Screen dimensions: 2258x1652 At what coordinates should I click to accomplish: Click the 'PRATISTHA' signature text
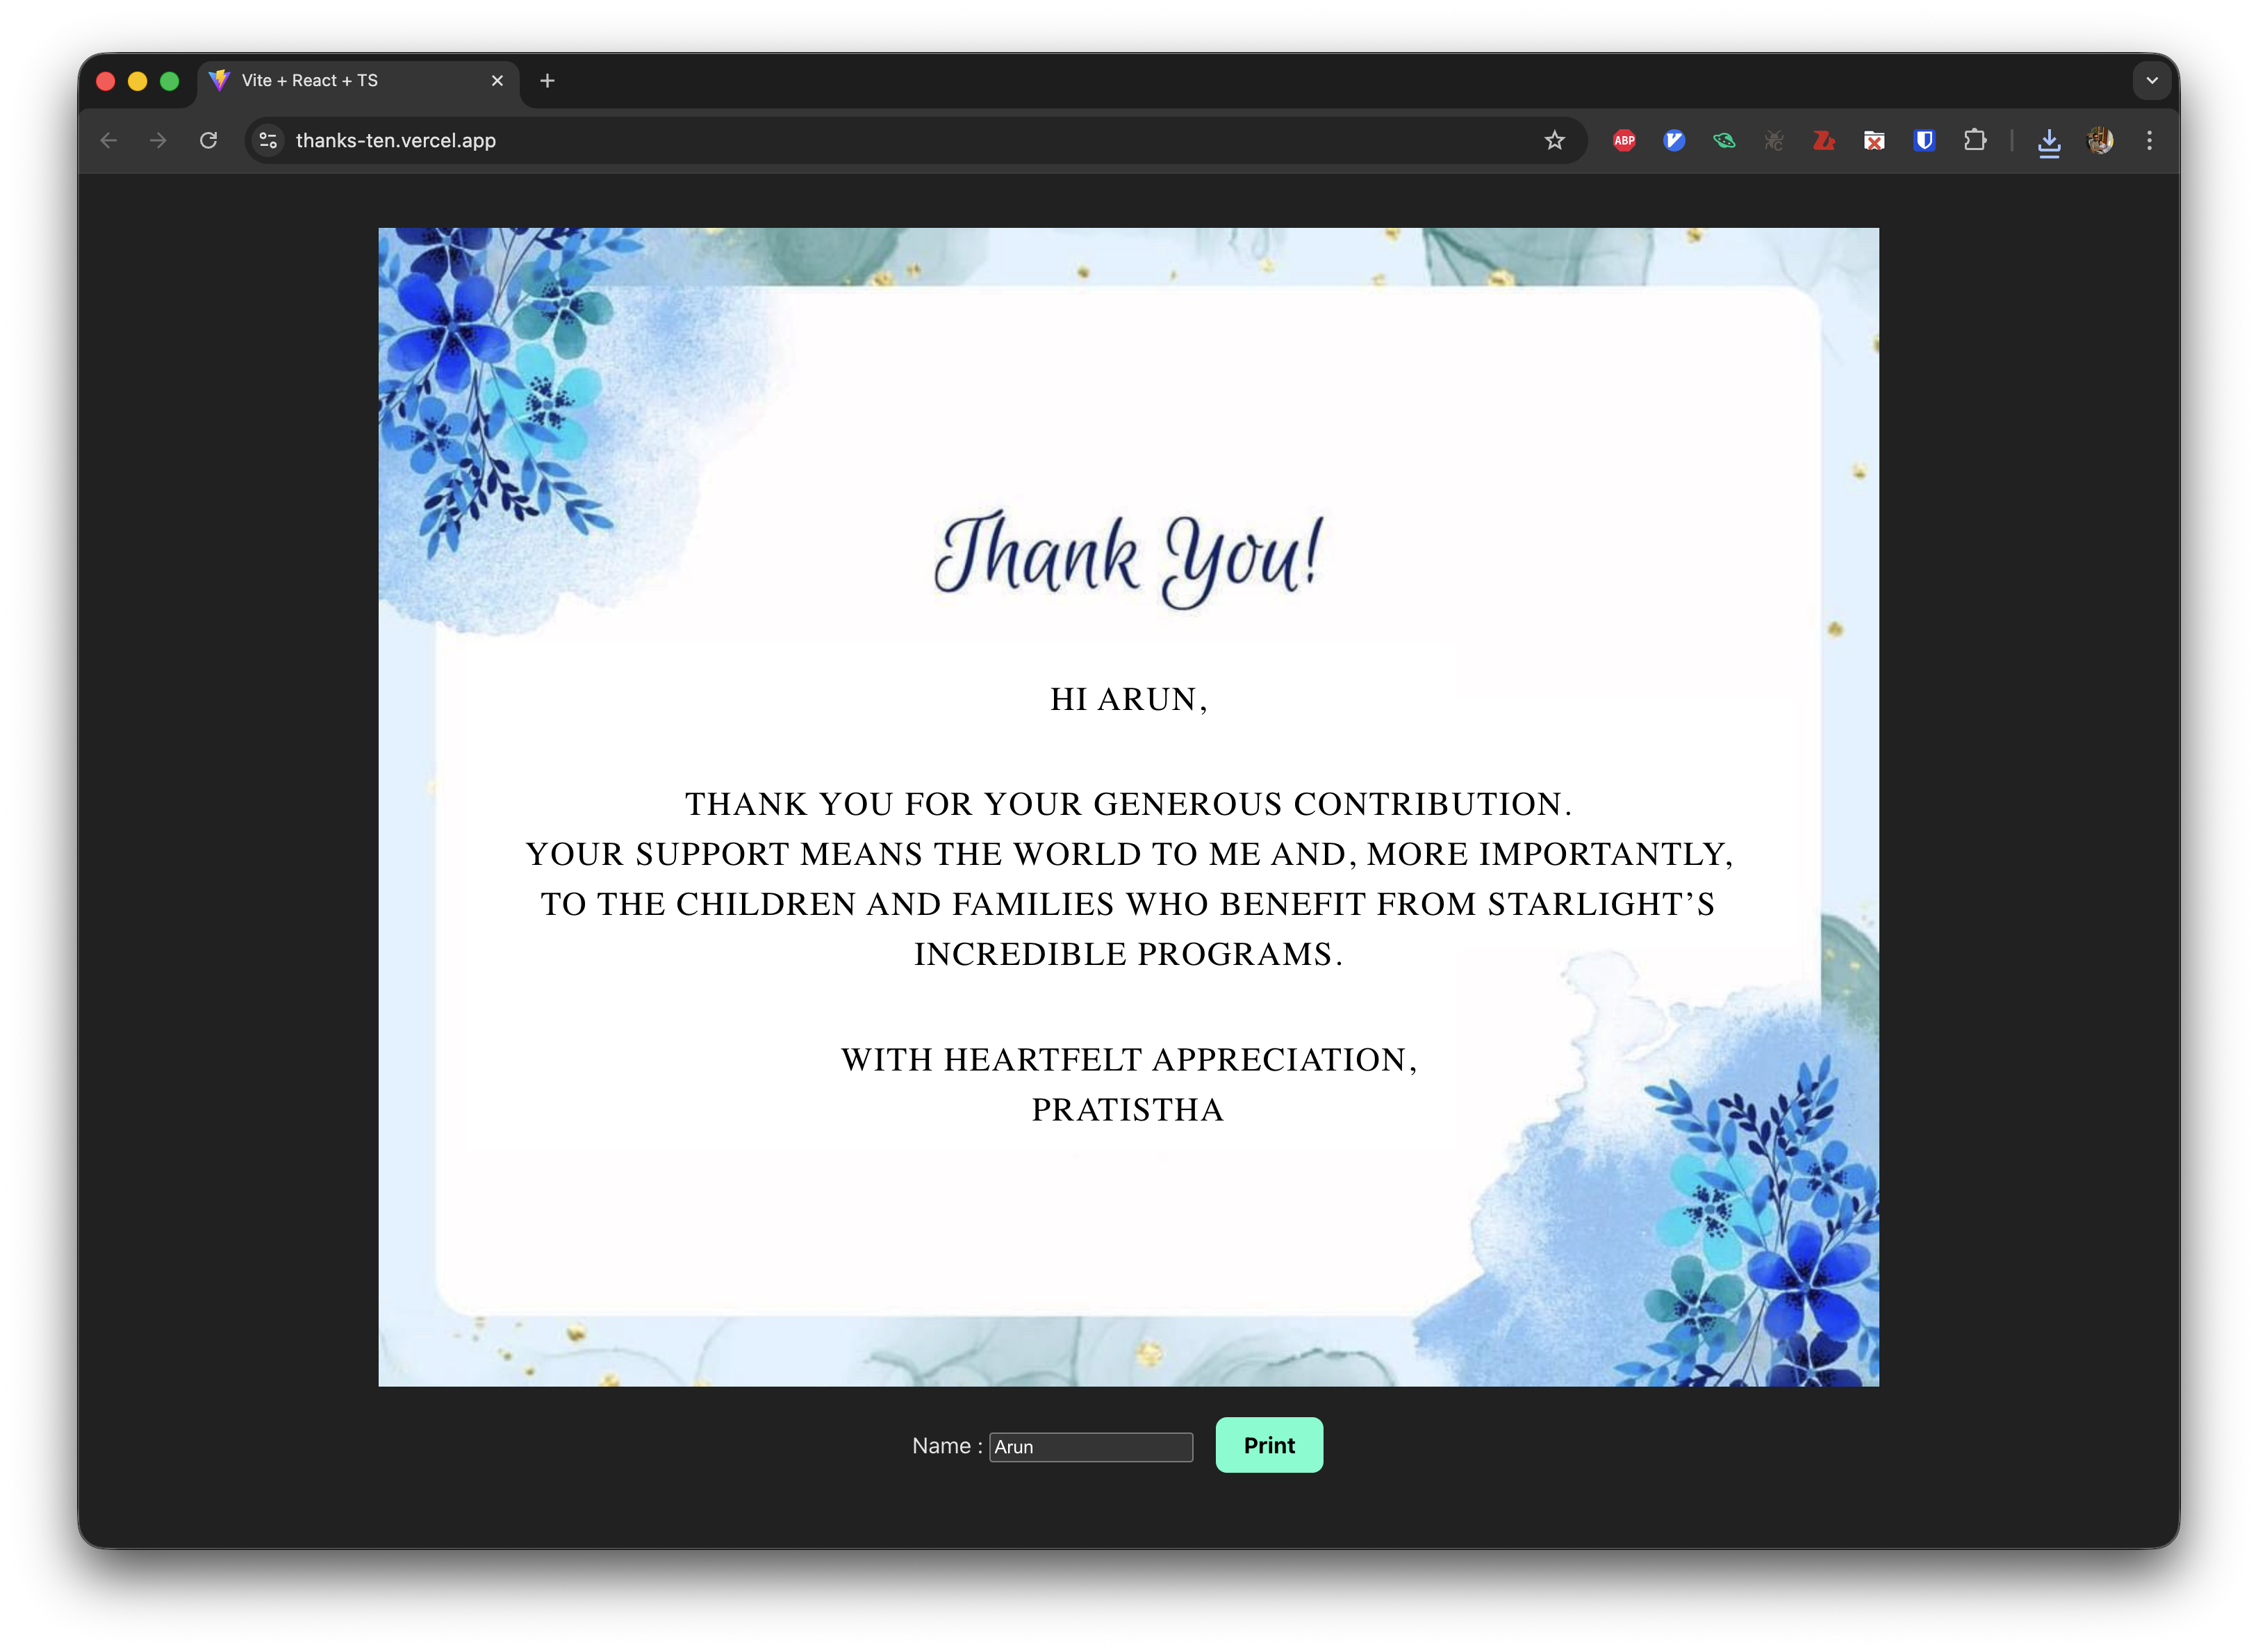(x=1128, y=1110)
